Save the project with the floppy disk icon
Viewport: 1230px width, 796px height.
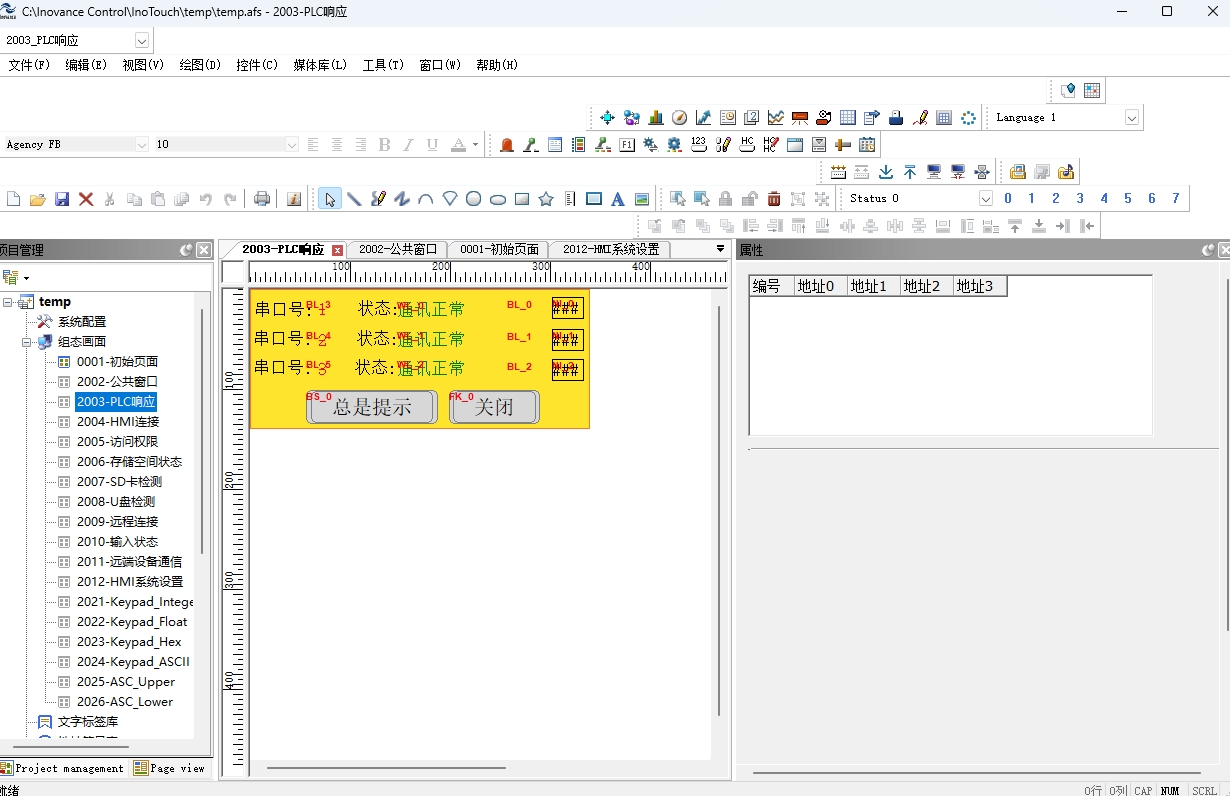click(62, 199)
